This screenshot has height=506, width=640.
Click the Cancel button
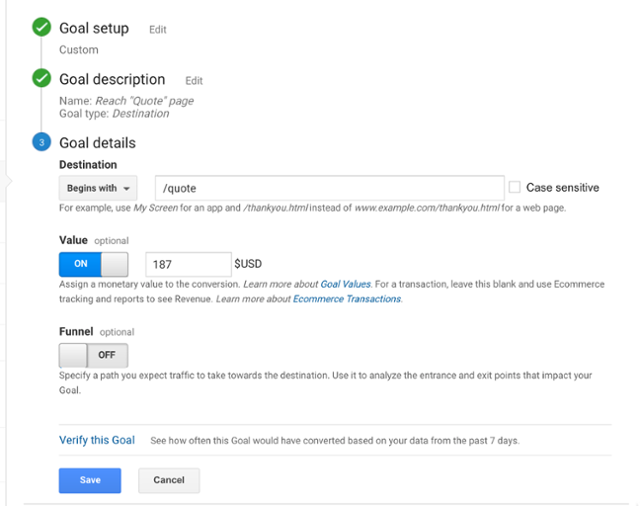169,480
